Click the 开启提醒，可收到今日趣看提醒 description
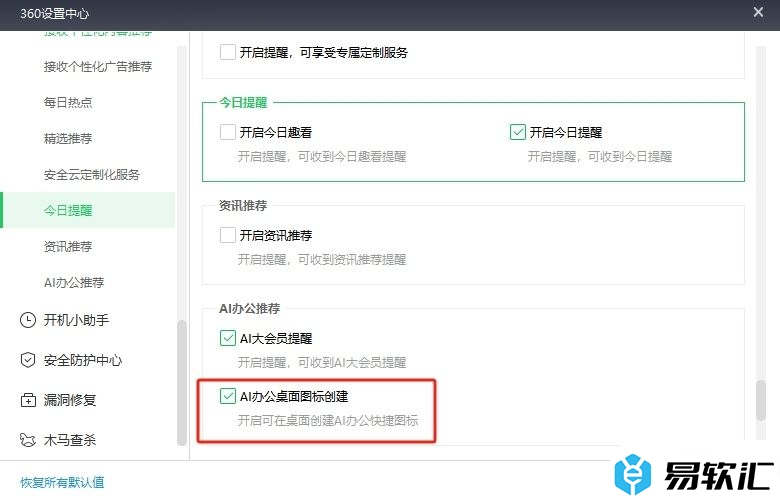The height and width of the screenshot is (500, 780). 322,157
